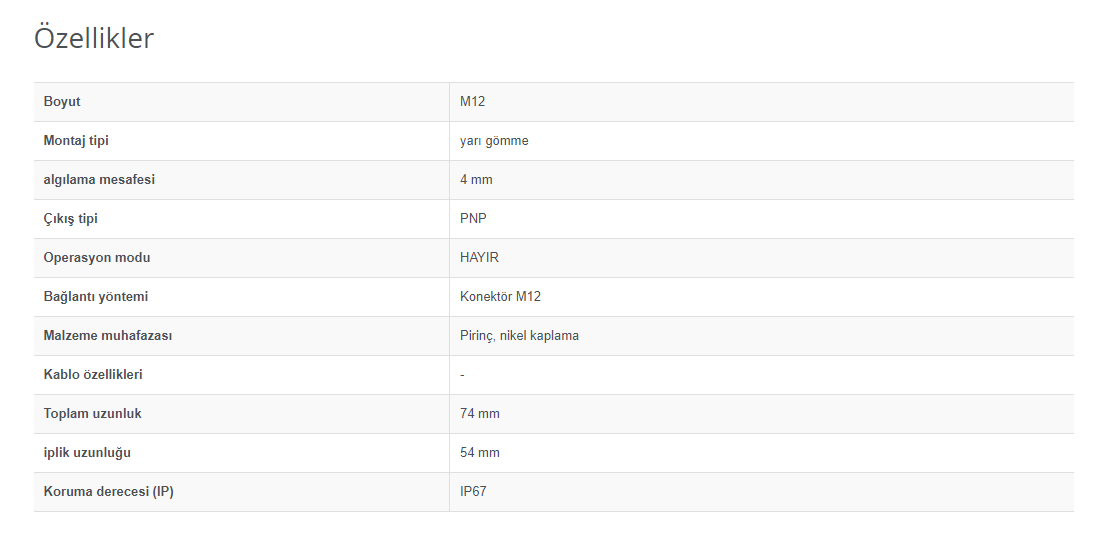The image size is (1097, 540).
Task: Select the Kablo özellikleri label
Action: (93, 375)
